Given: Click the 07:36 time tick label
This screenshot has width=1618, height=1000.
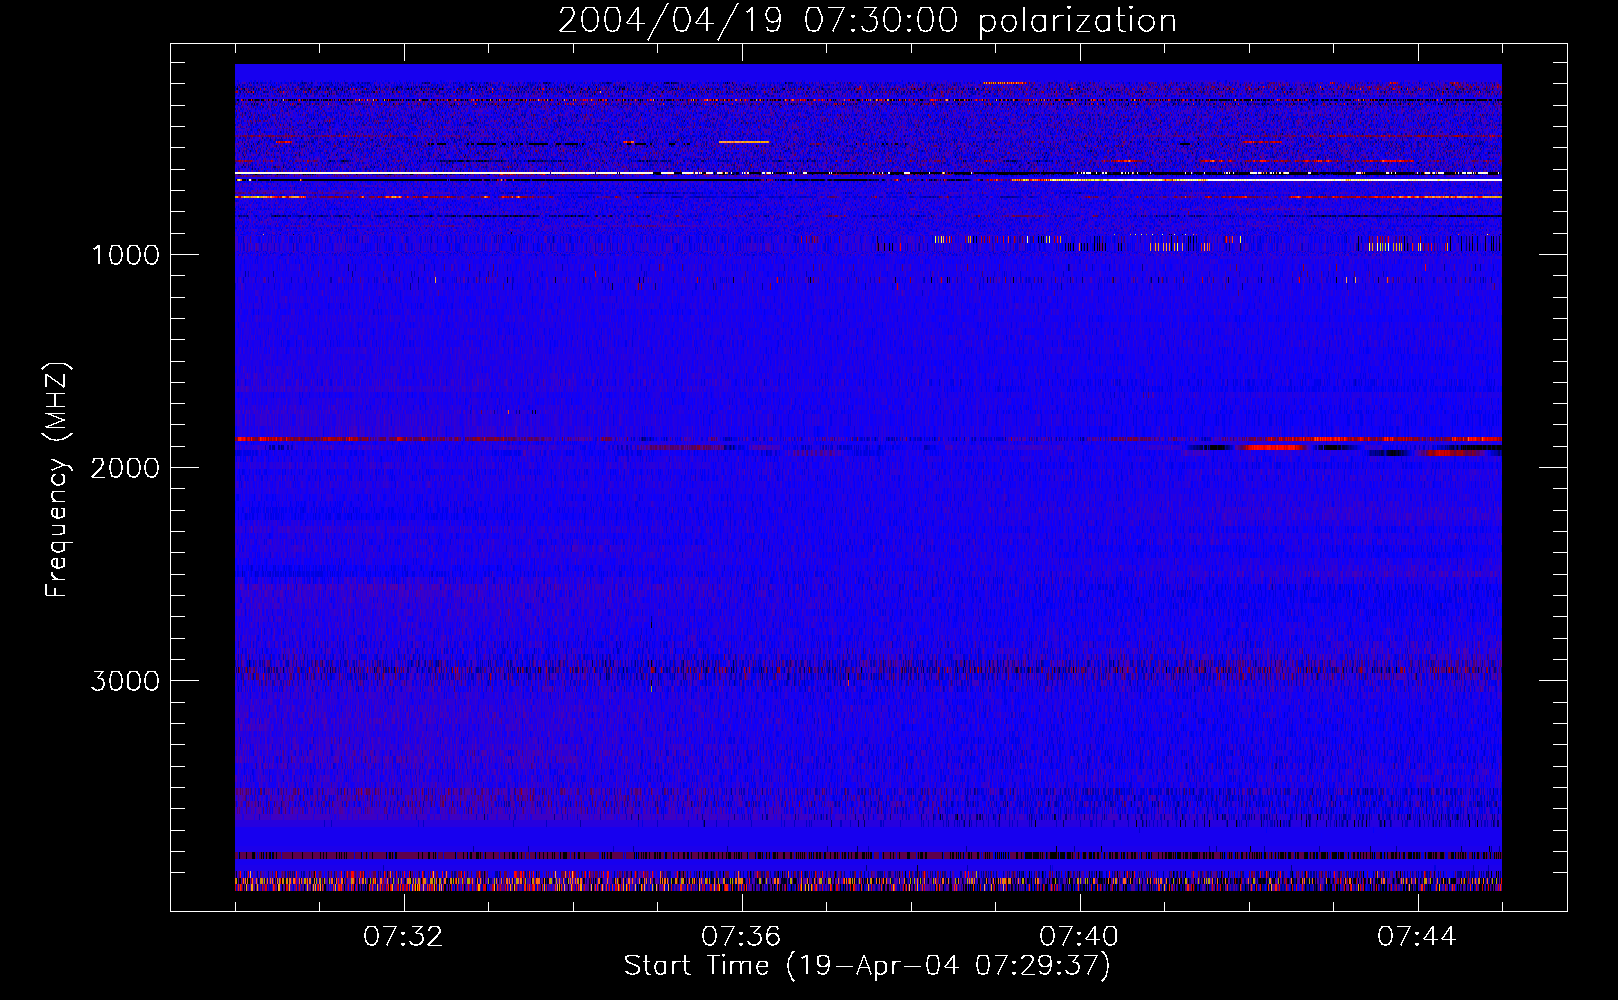Looking at the screenshot, I should coord(741,937).
